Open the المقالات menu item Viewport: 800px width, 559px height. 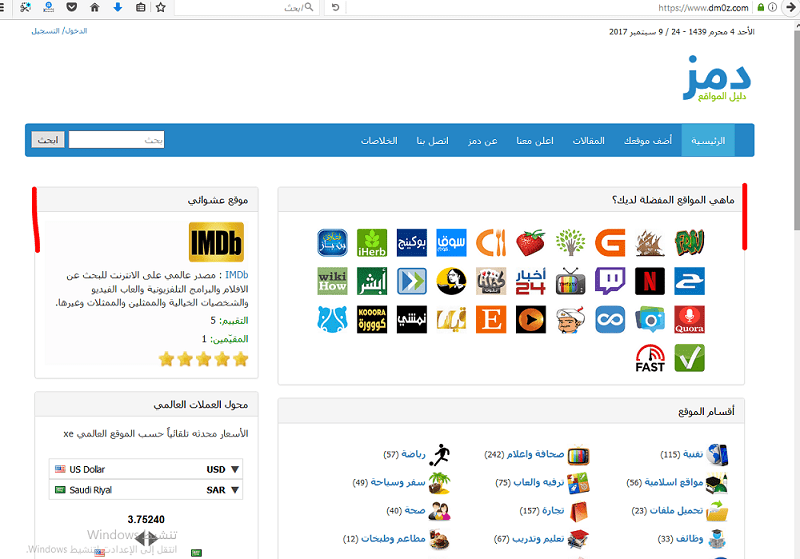pos(588,141)
